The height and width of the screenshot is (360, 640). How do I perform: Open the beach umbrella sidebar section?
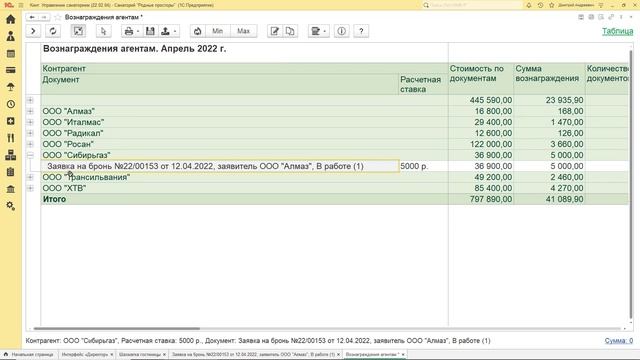[11, 87]
